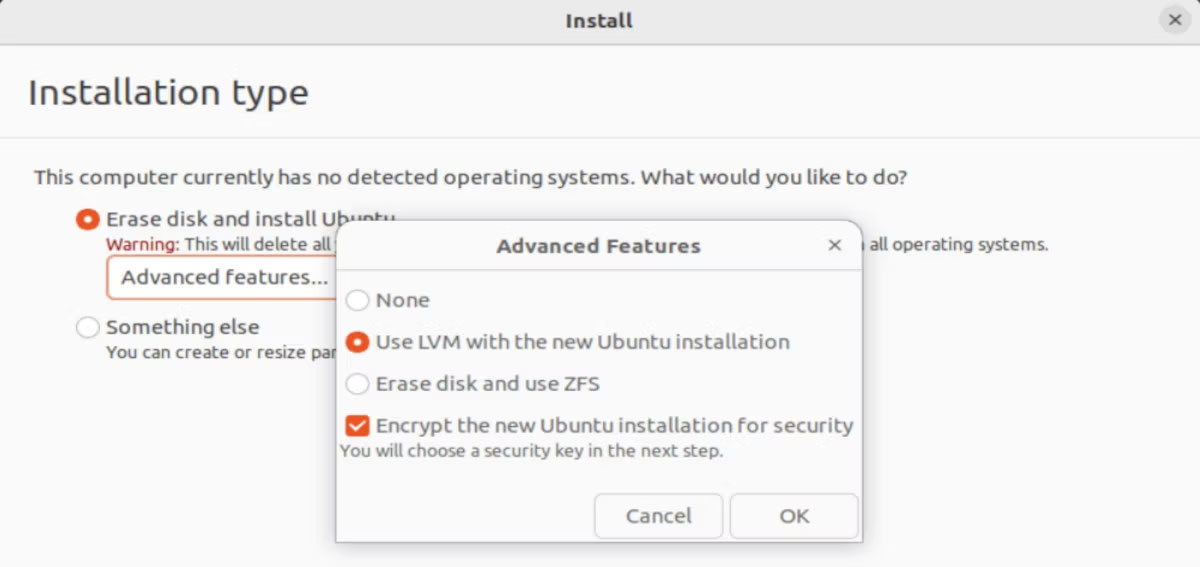Click the 'What would you like to do?' question
The height and width of the screenshot is (567, 1200).
(x=774, y=178)
